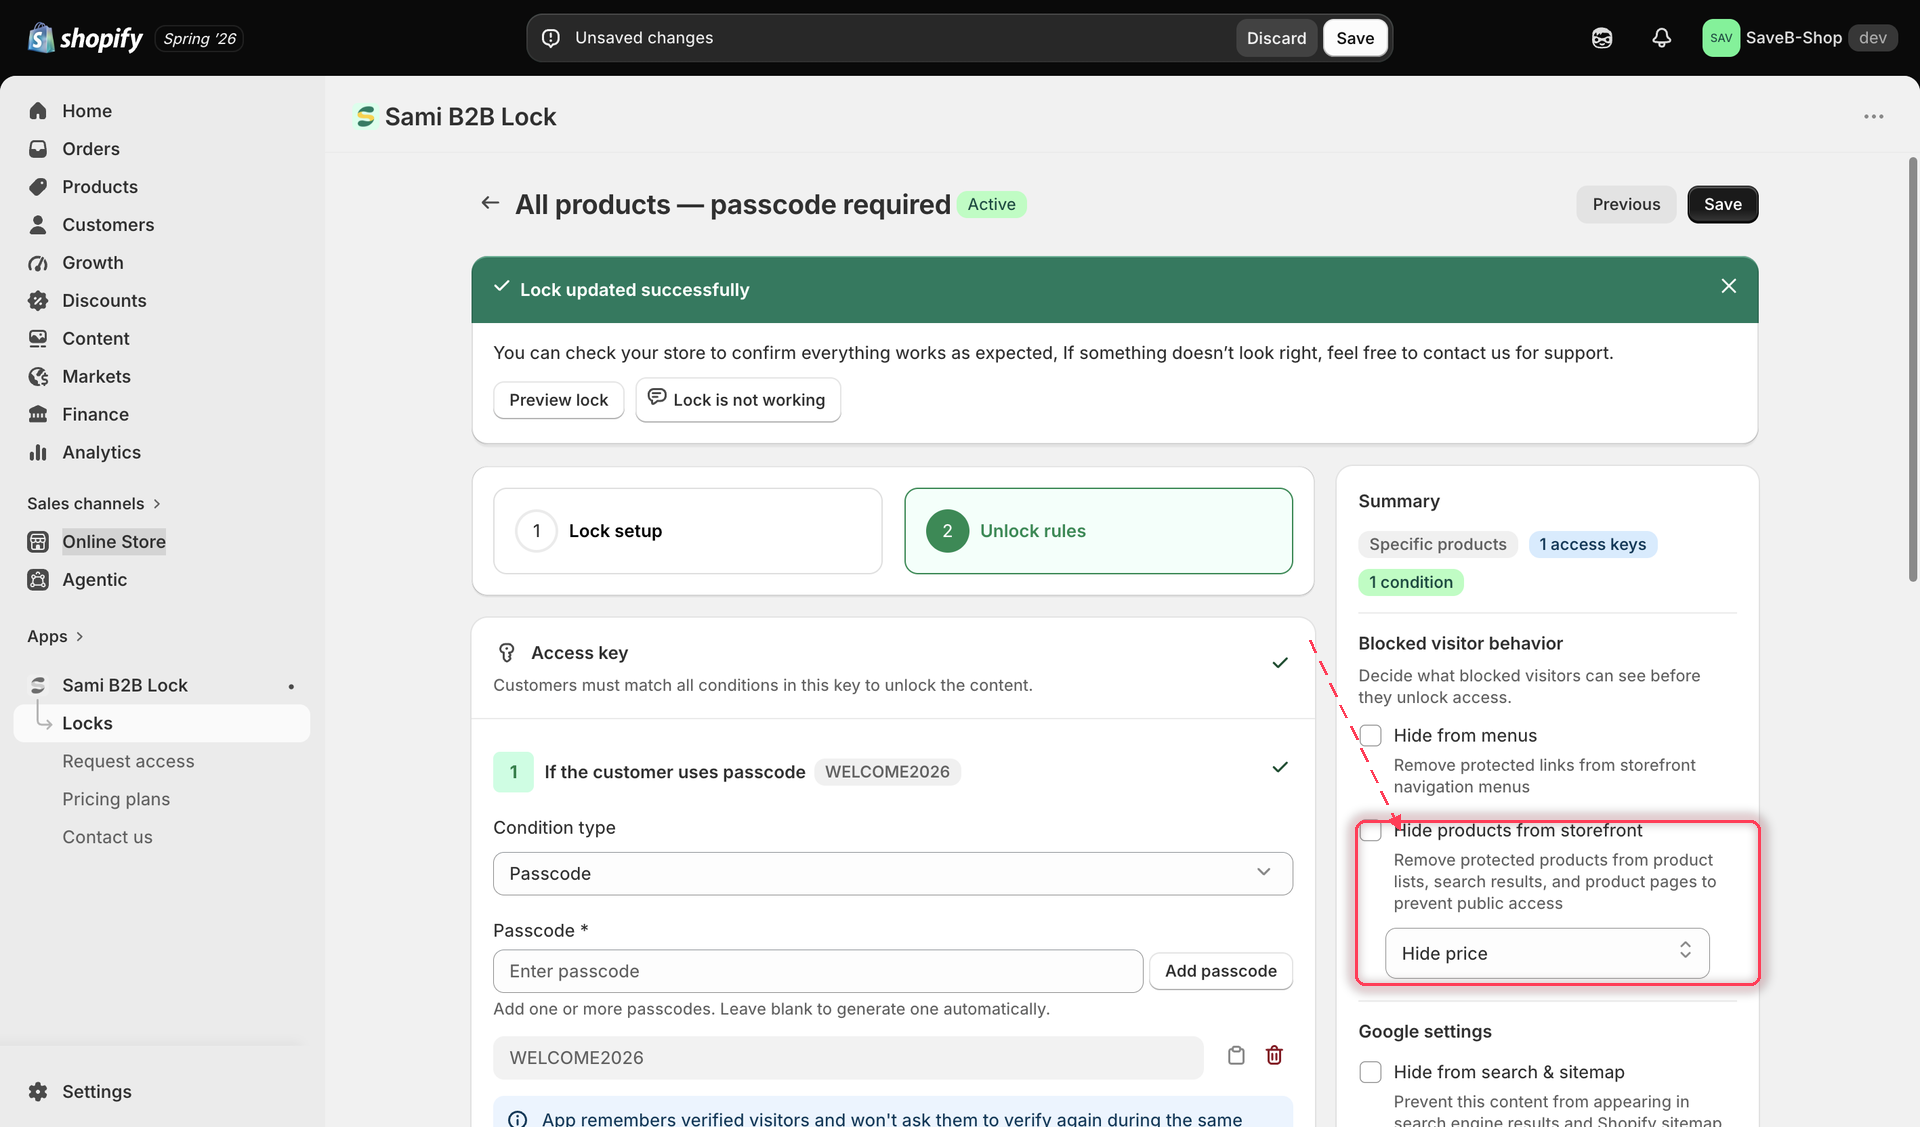The image size is (1920, 1127).
Task: Go back using the arrow beside lock title
Action: click(x=490, y=203)
